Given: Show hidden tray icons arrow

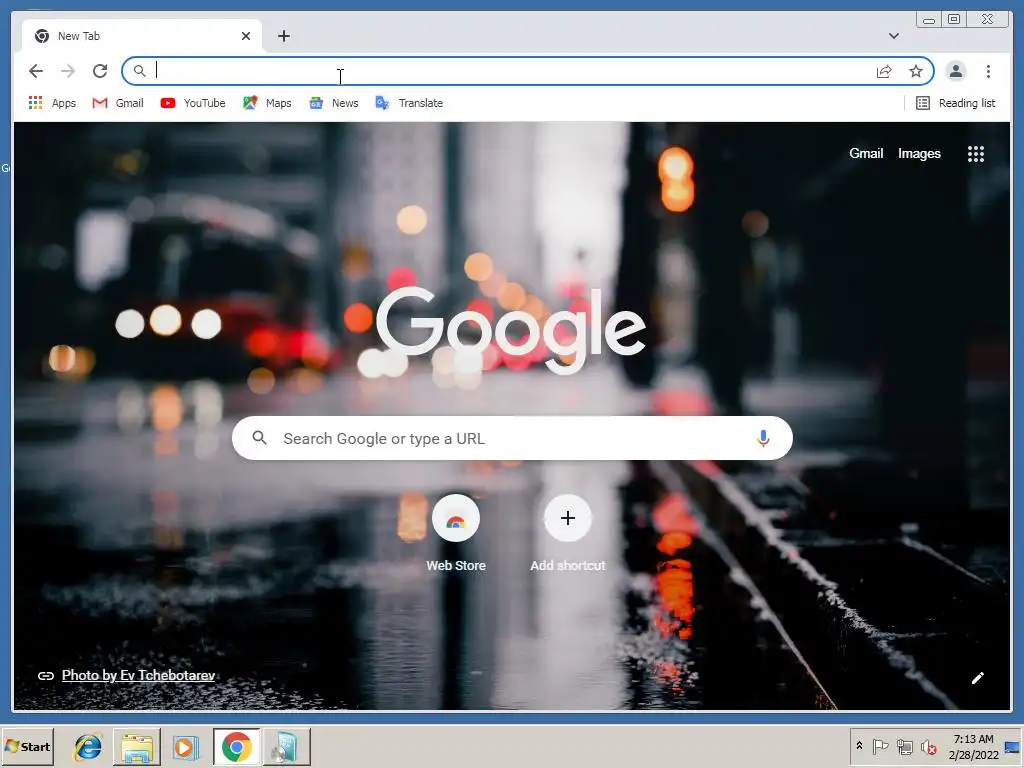Looking at the screenshot, I should click(x=859, y=746).
